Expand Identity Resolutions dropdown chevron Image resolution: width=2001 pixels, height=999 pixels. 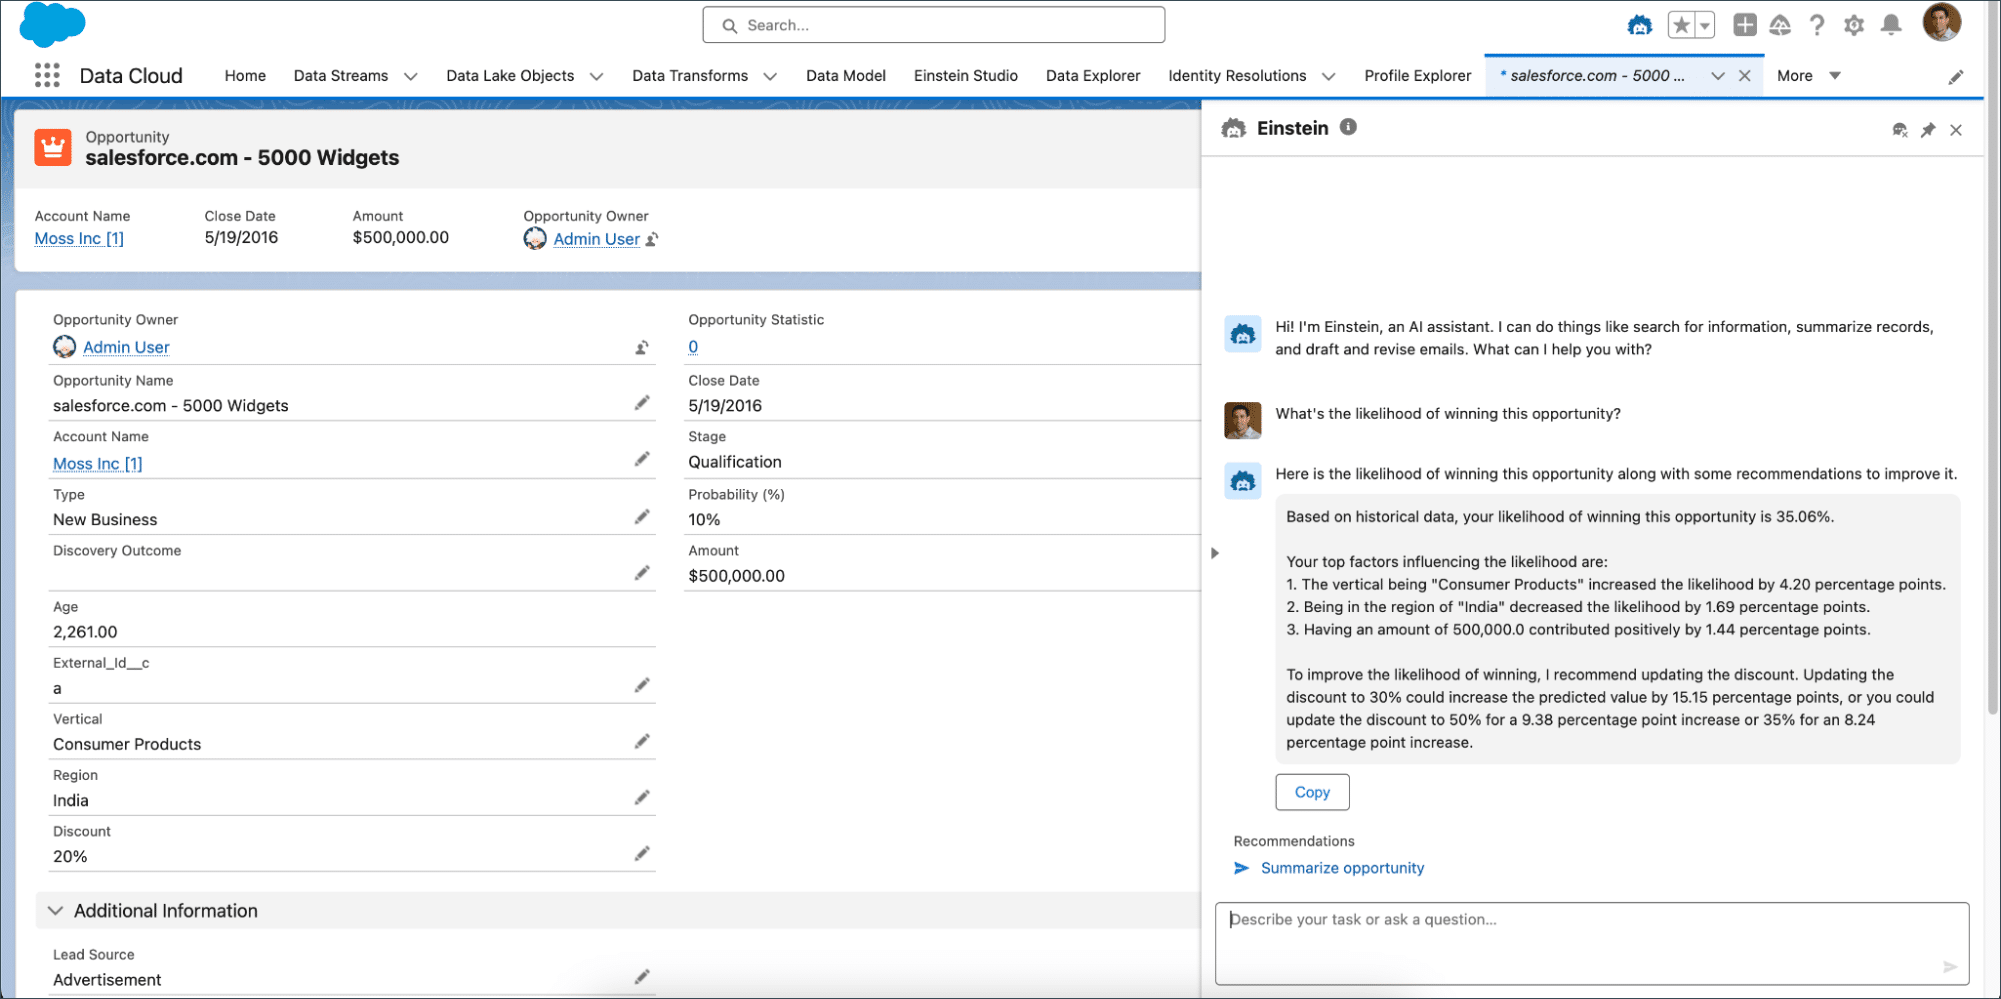(1328, 77)
